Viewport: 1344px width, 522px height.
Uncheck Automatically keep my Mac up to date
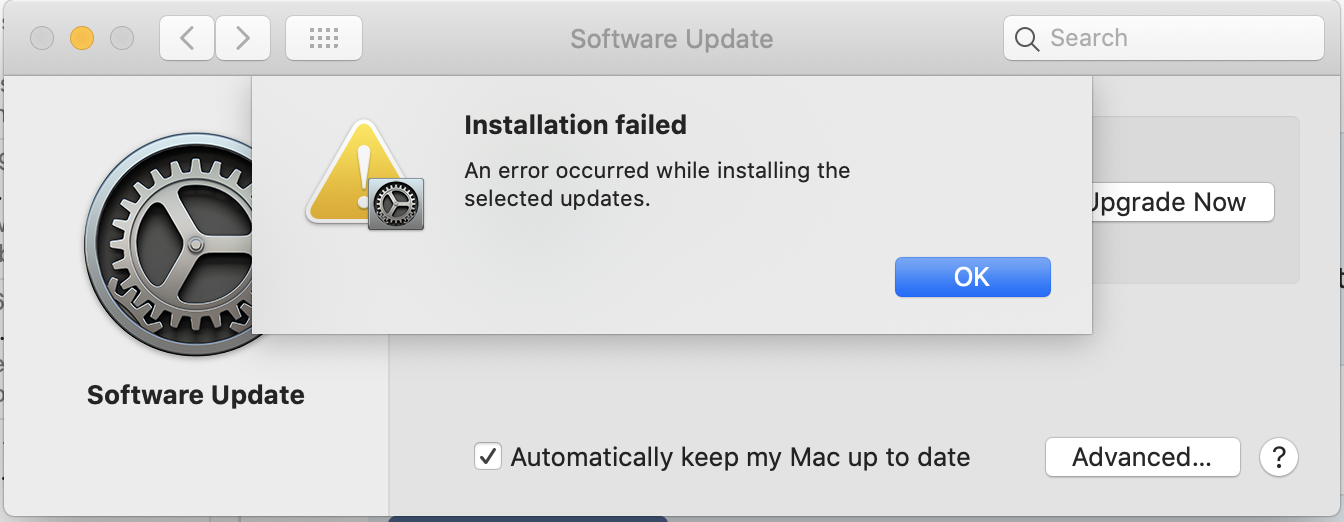click(x=488, y=458)
